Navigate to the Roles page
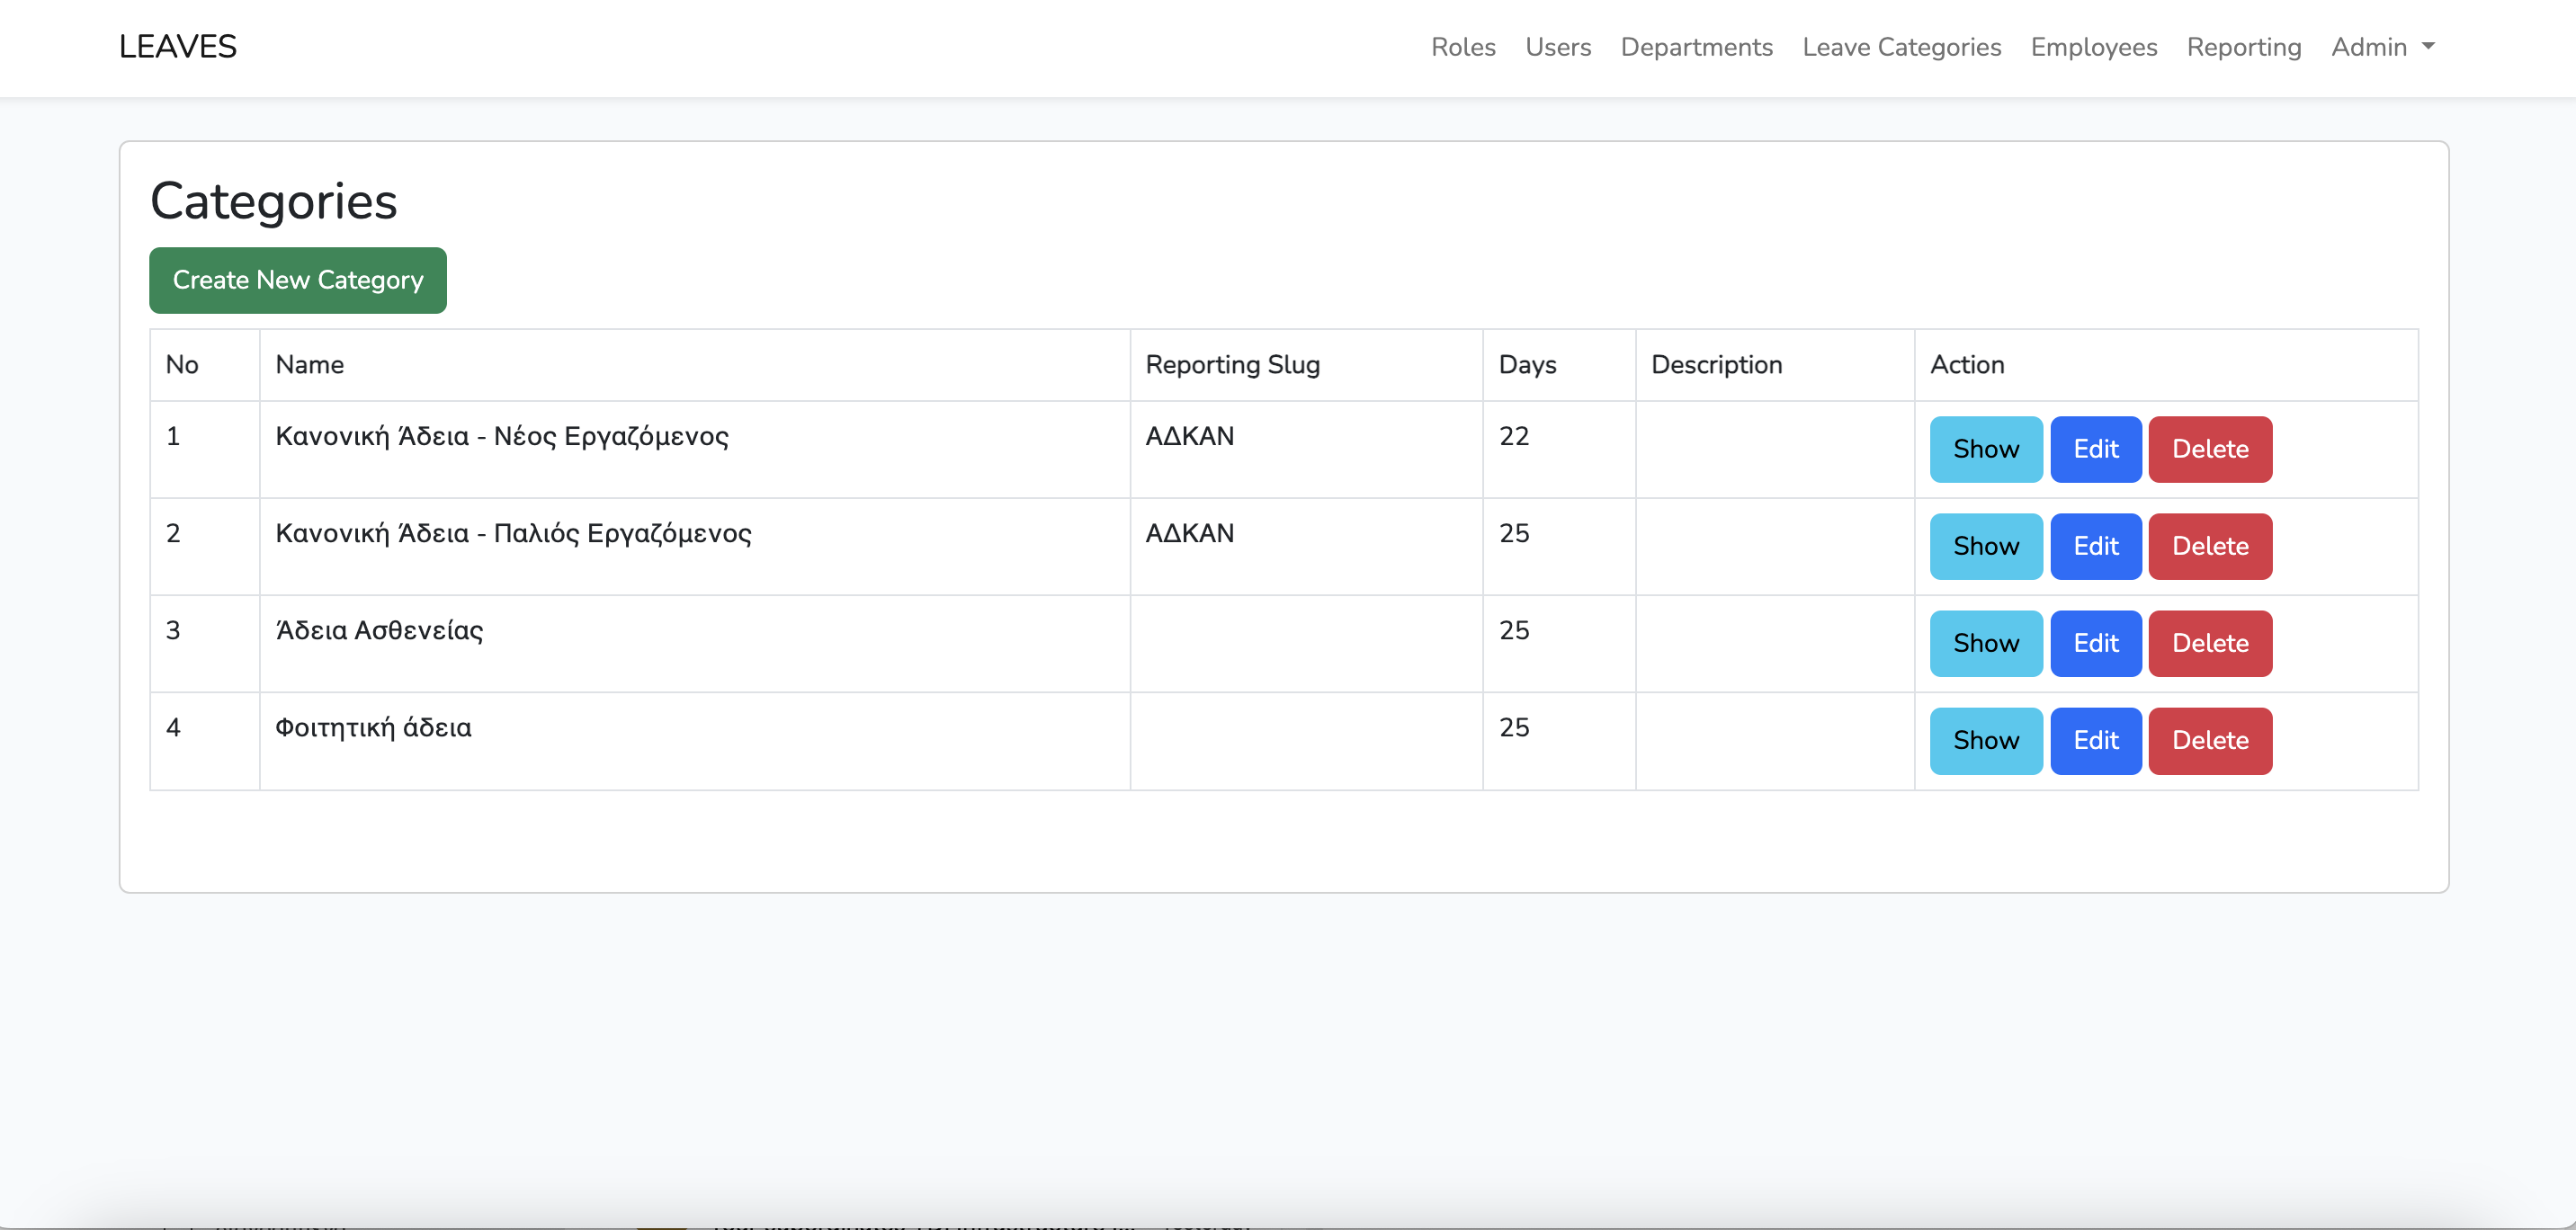 (1463, 47)
